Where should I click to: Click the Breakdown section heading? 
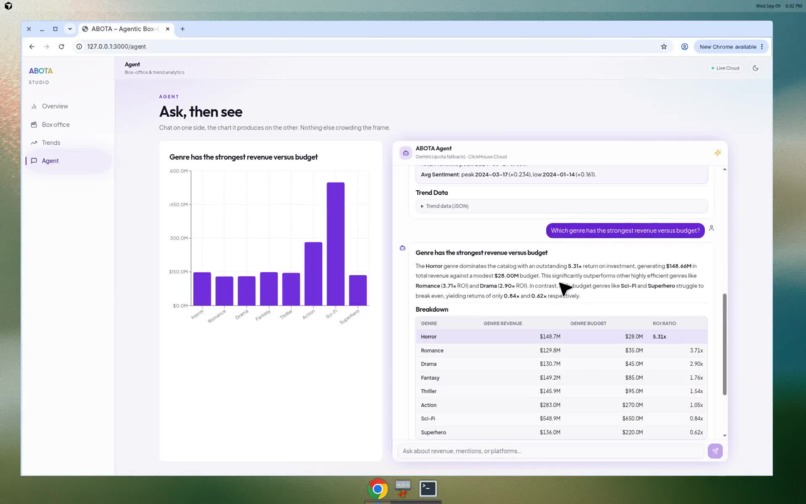coord(432,310)
